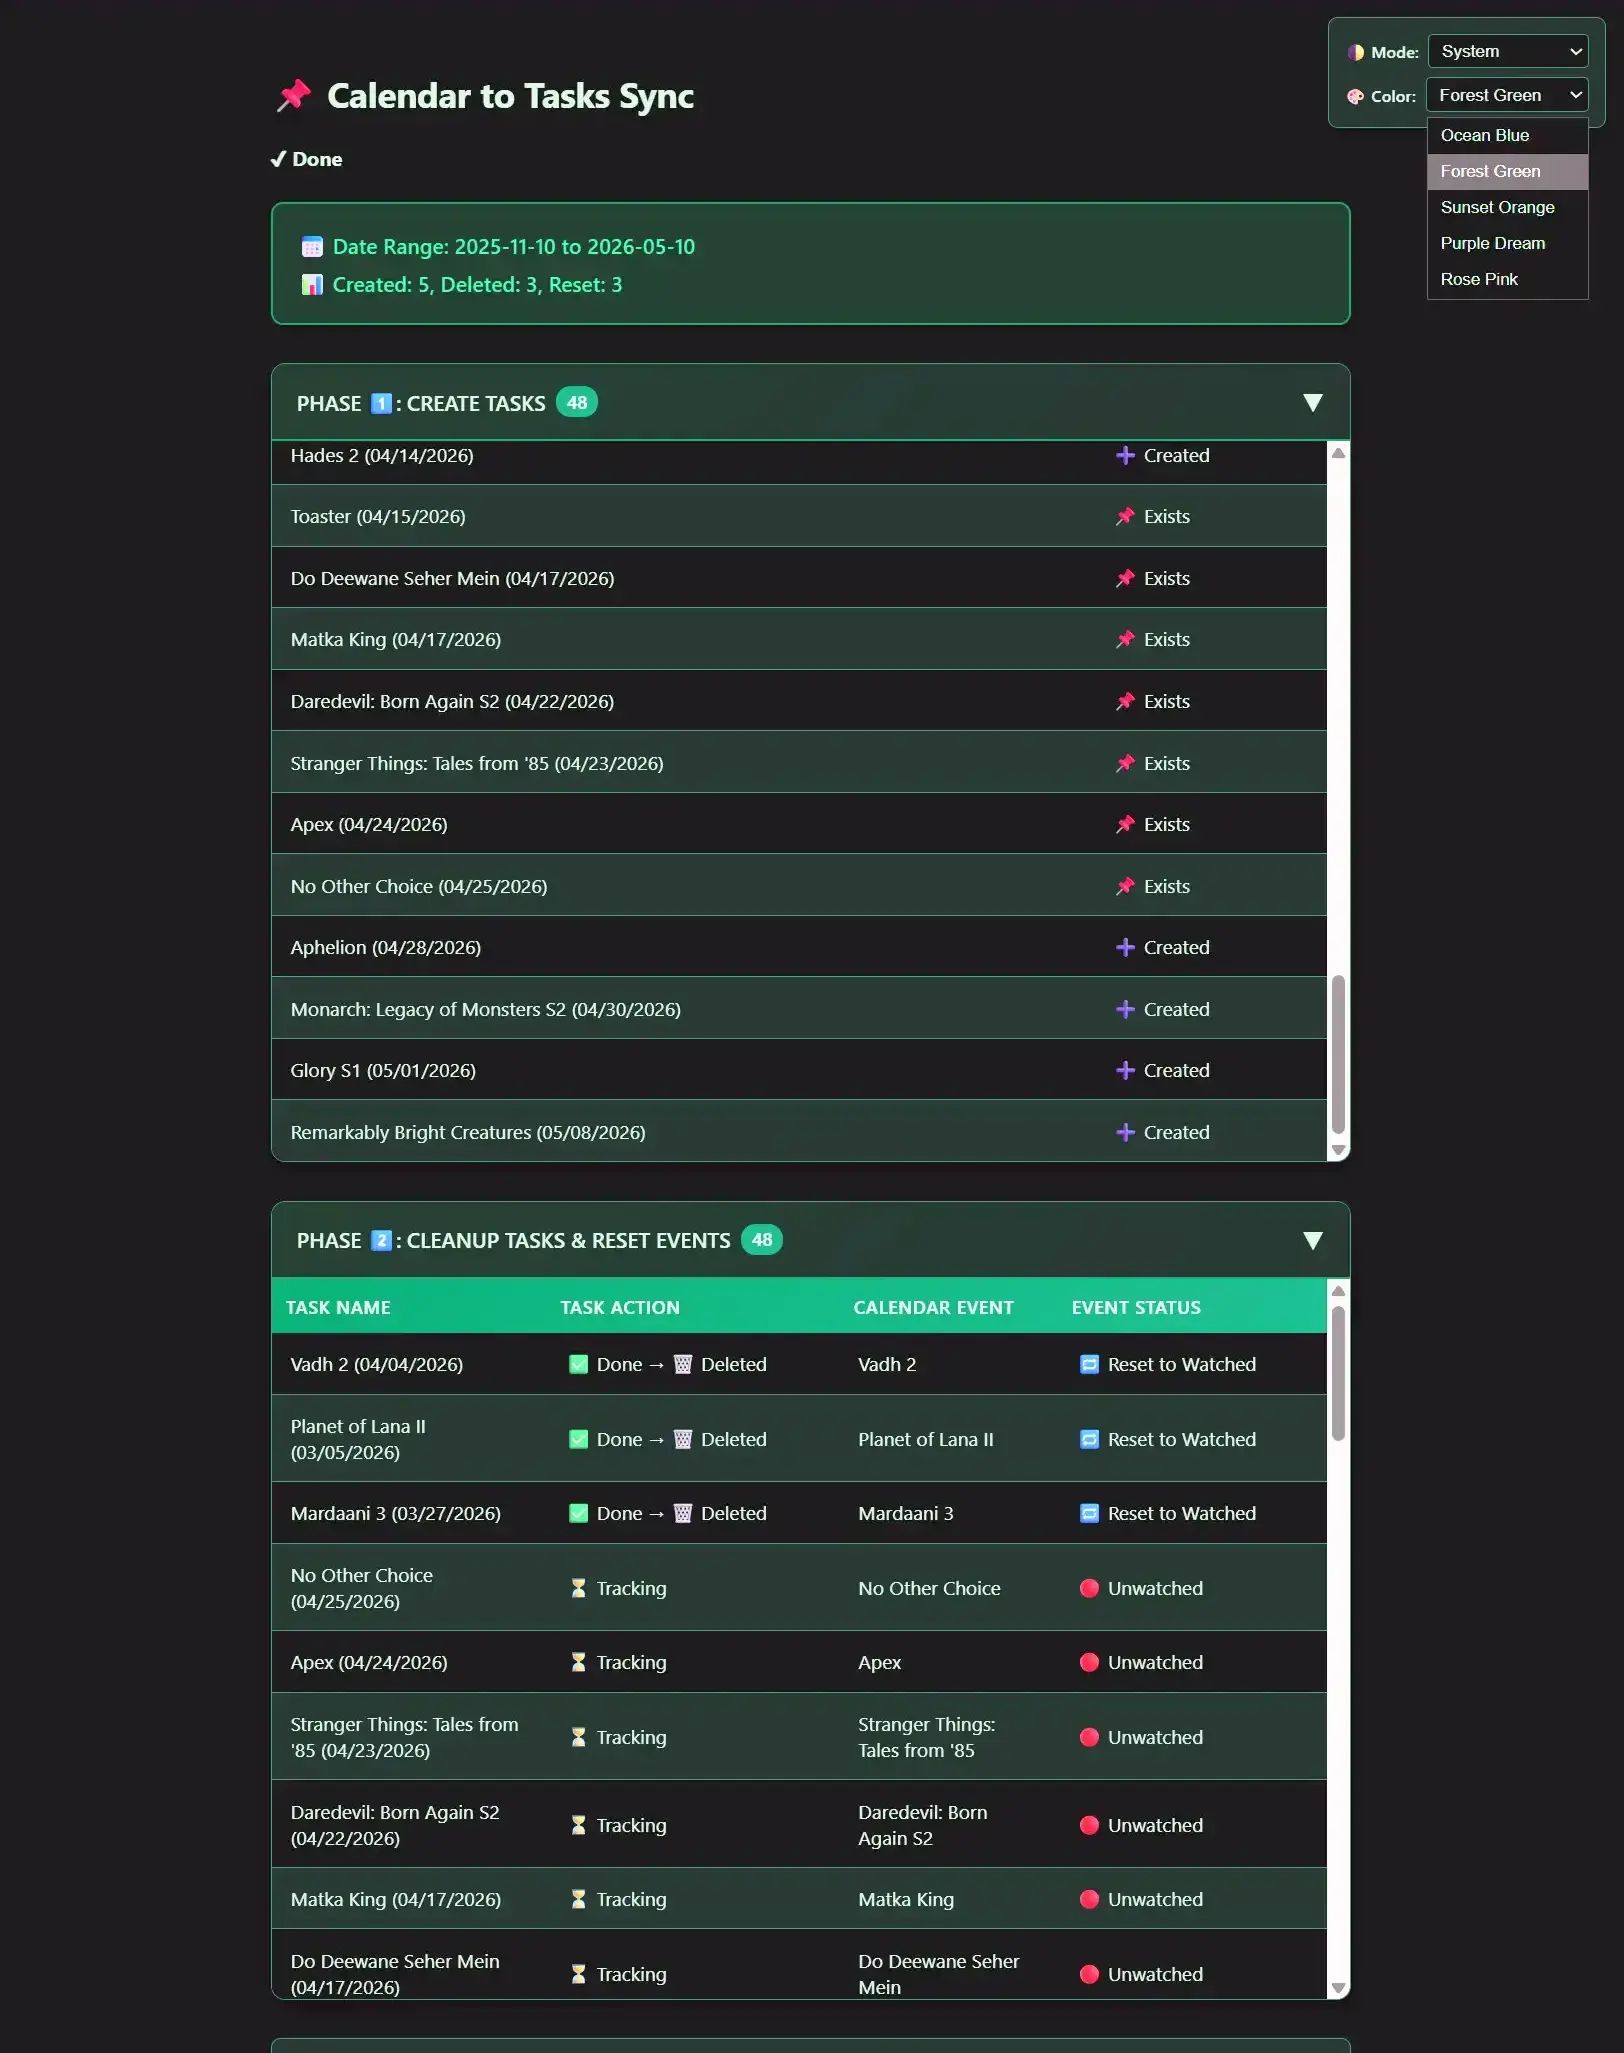Click the Phase 1 scrollbar down arrow
1624x2053 pixels.
[1338, 1151]
